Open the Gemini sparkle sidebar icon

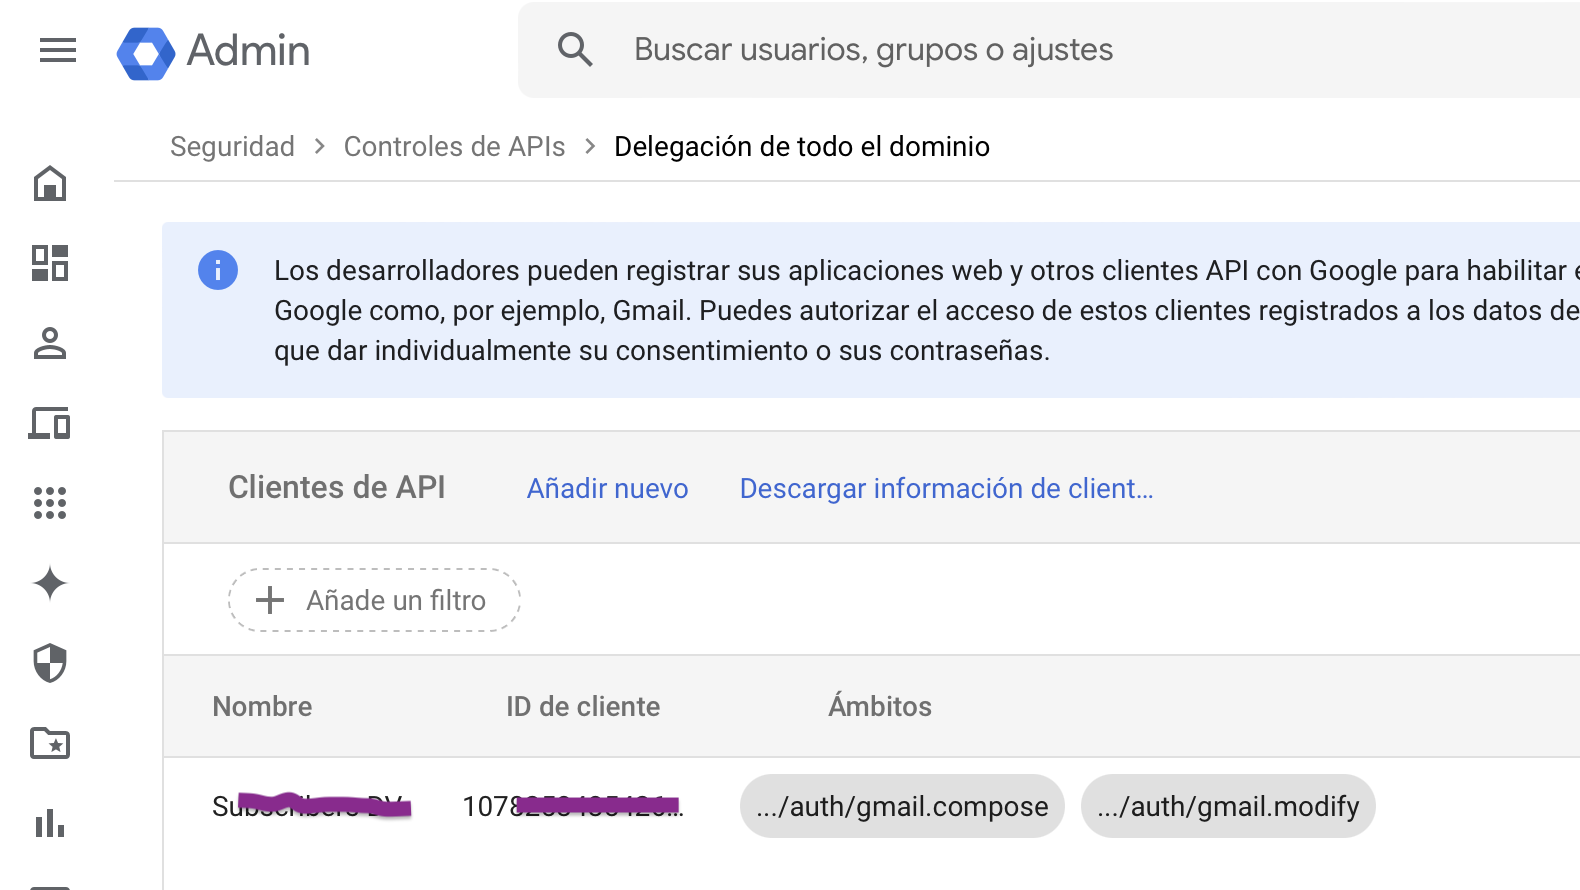50,583
